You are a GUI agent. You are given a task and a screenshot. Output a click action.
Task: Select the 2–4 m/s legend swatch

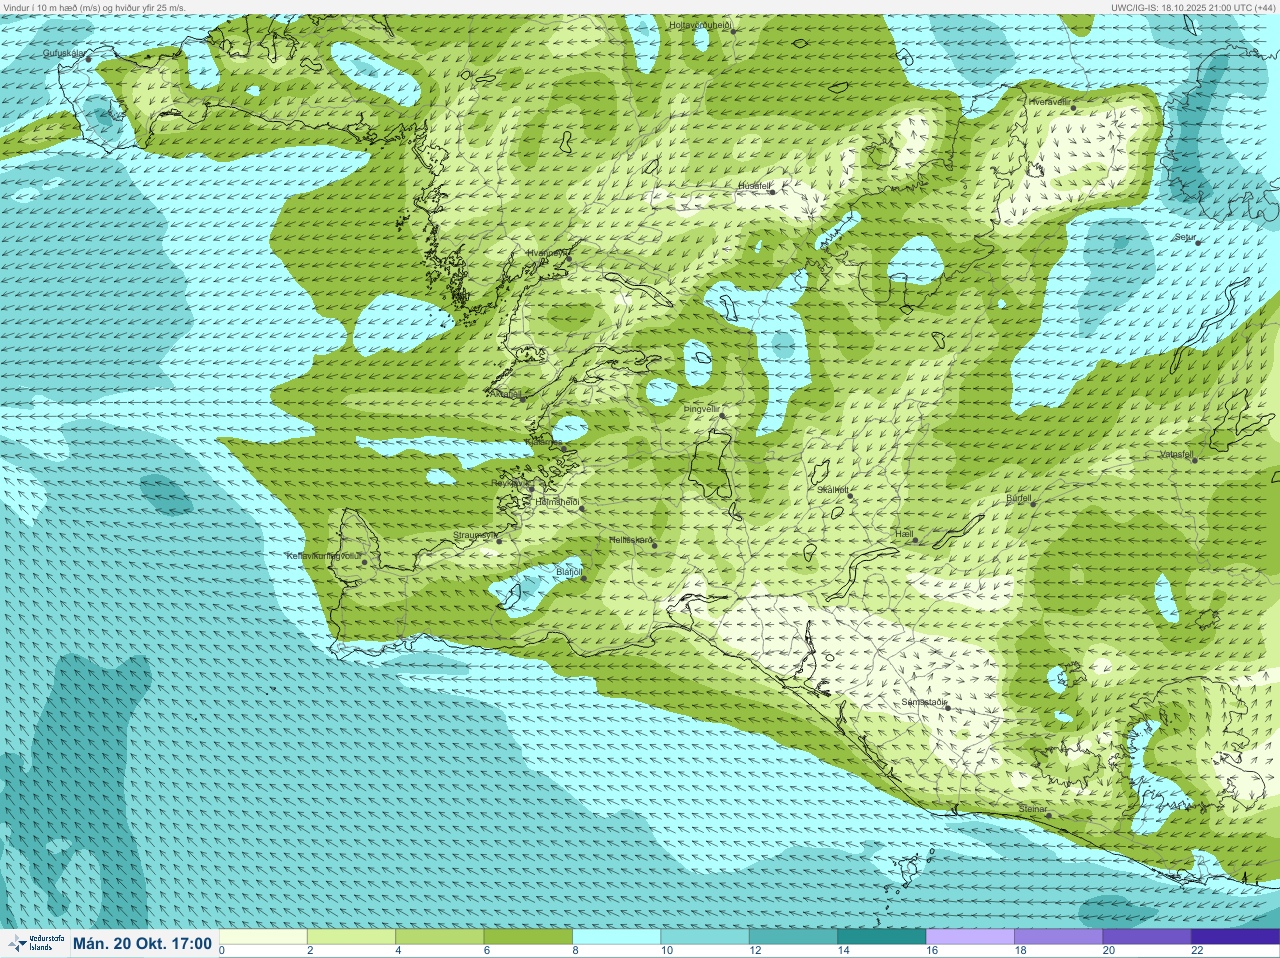351,937
